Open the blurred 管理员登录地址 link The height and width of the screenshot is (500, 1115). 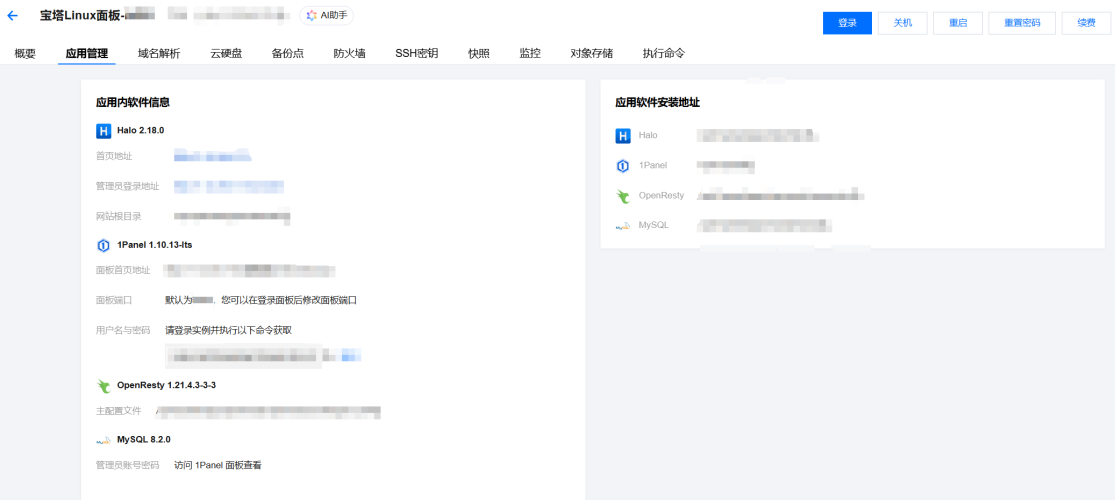229,186
